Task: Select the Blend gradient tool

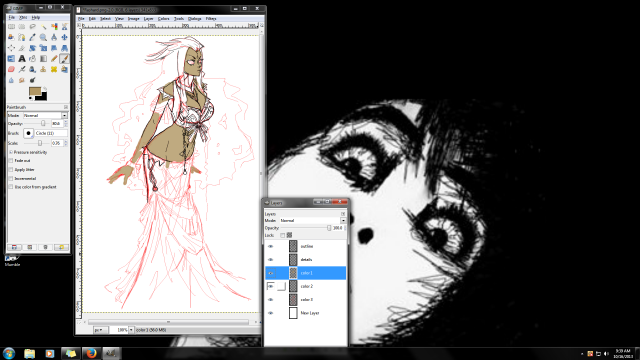Action: [43, 59]
